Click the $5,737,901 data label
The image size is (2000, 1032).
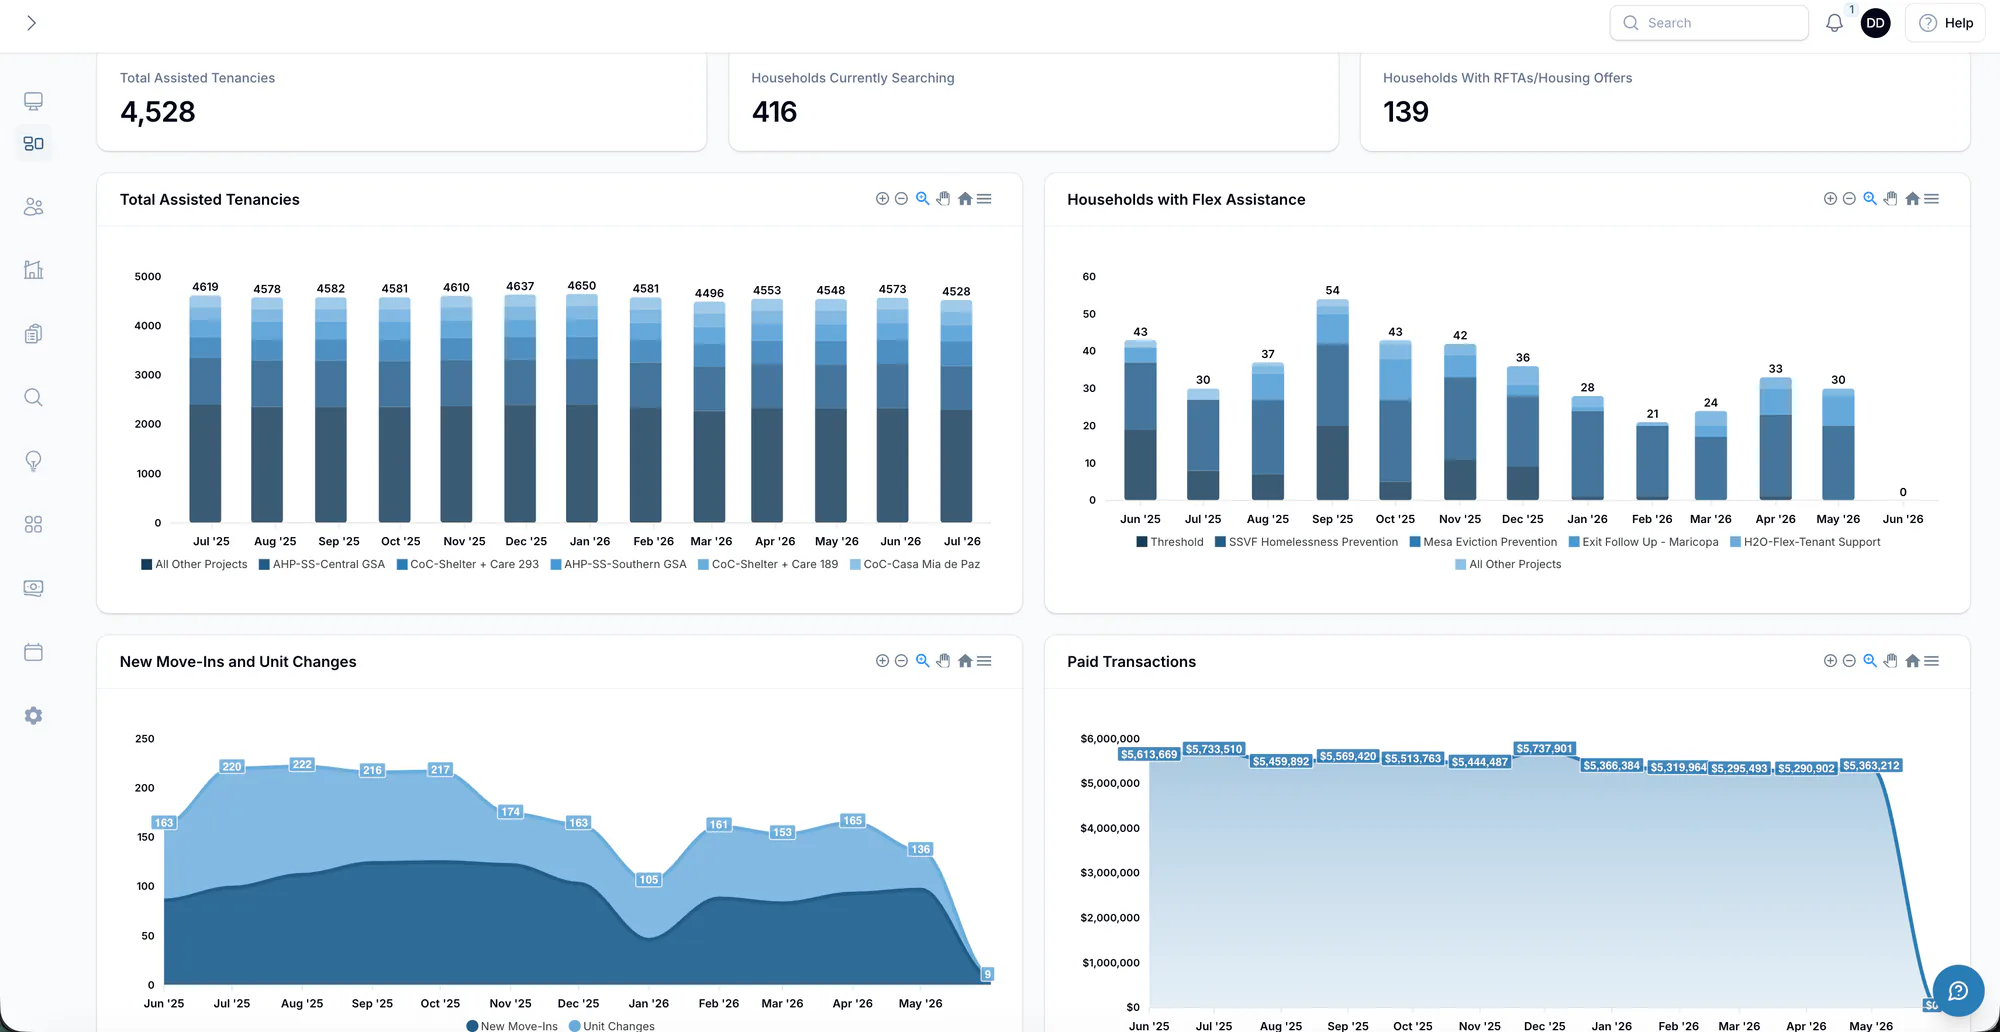coord(1545,748)
